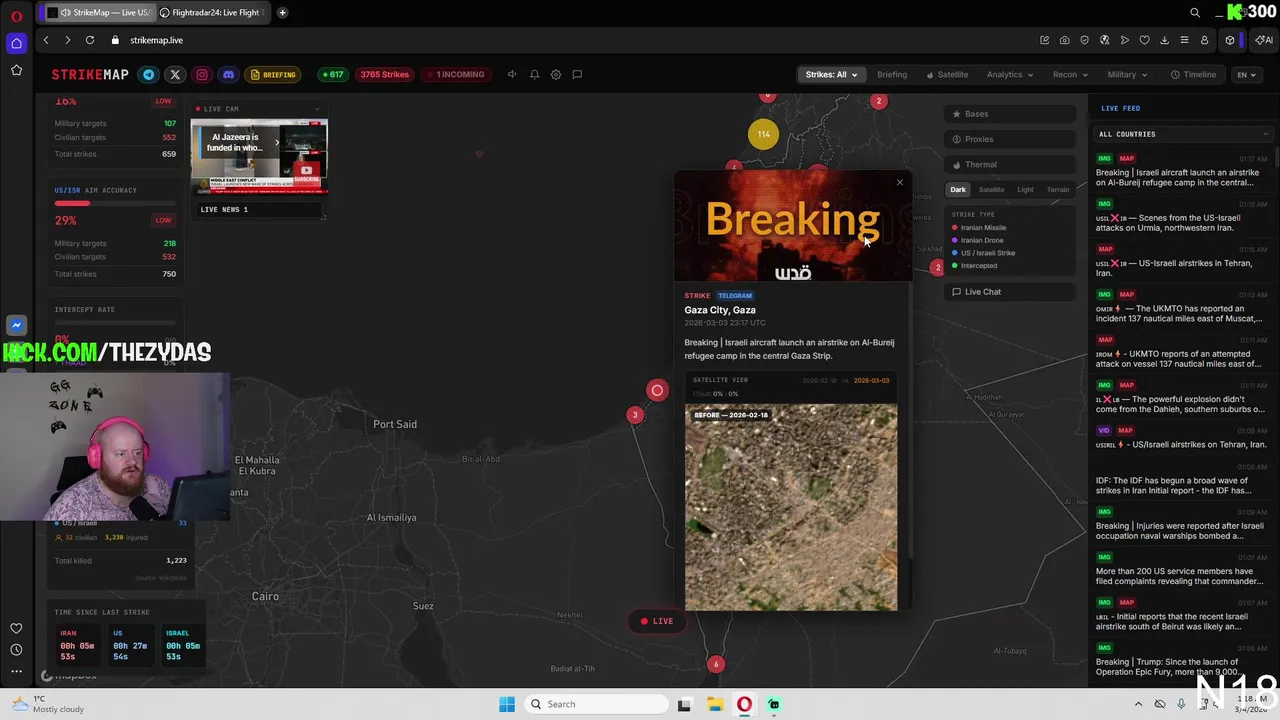Add page to bookmarks heart icon
Screen dimensions: 1280x720
tap(1144, 40)
